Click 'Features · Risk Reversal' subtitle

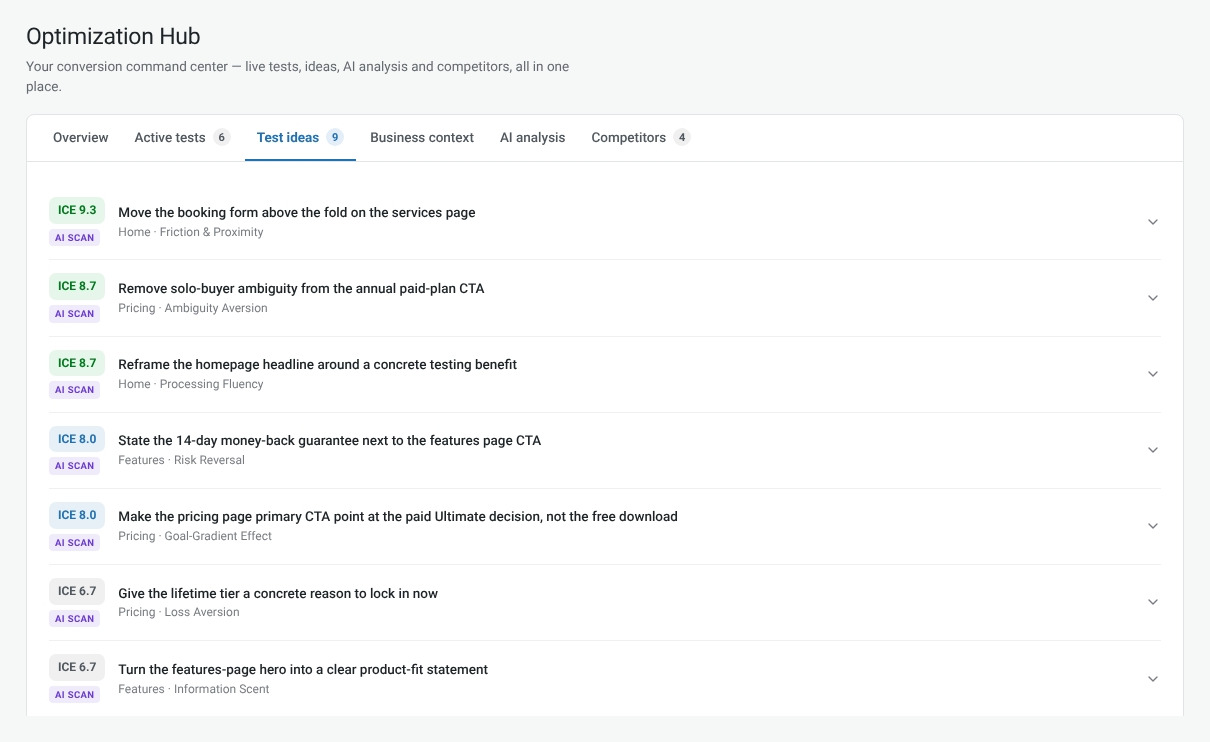(x=181, y=460)
